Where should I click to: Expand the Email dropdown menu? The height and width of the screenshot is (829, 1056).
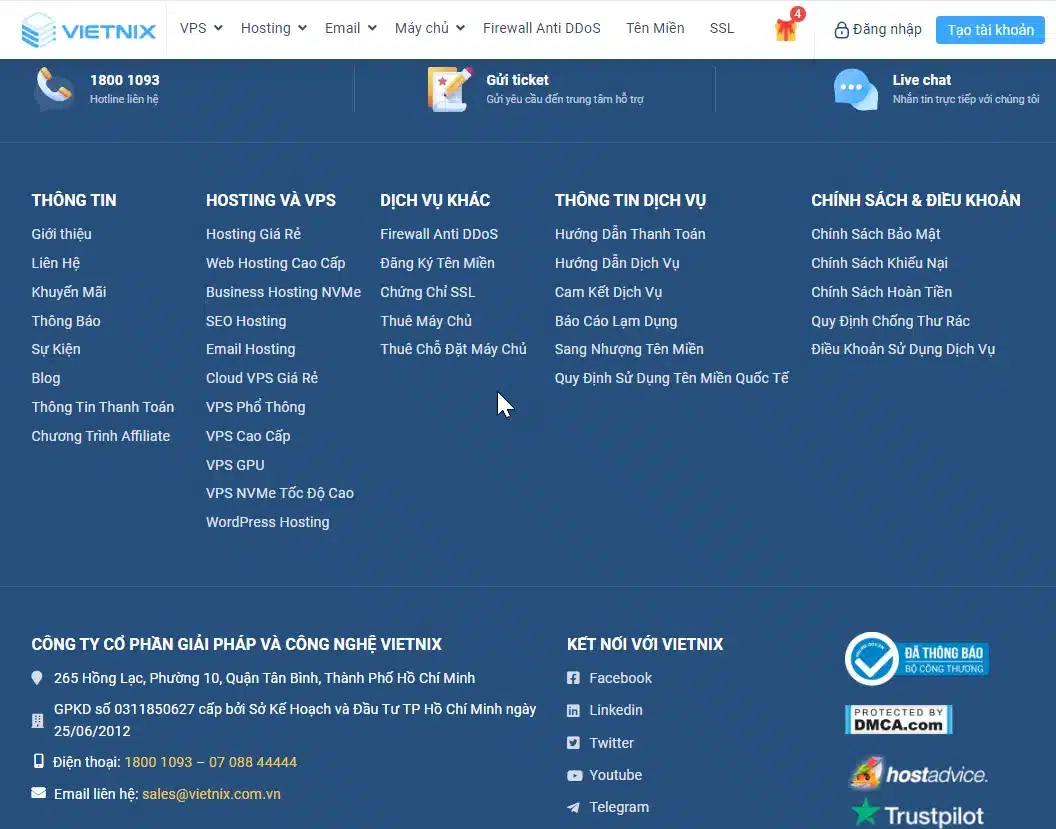tap(350, 28)
